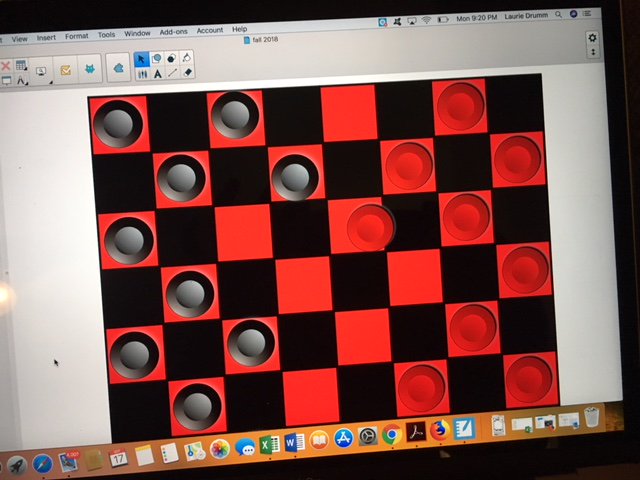Open Launchpad rocket in the Dock
The height and width of the screenshot is (480, 640).
pyautogui.click(x=17, y=466)
